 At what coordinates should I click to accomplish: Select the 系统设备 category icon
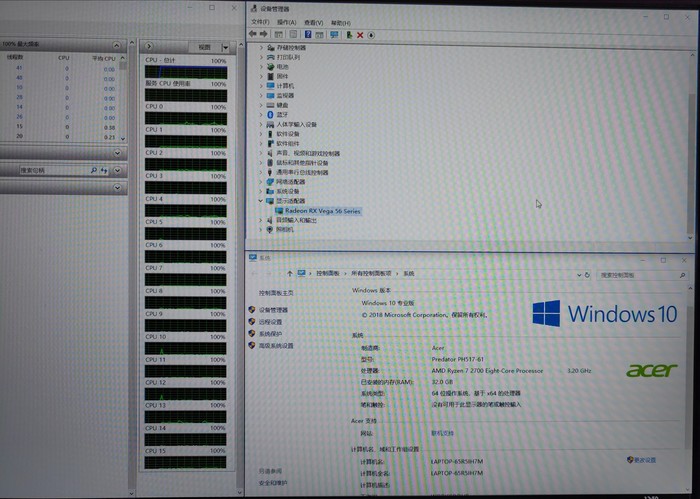(270, 191)
